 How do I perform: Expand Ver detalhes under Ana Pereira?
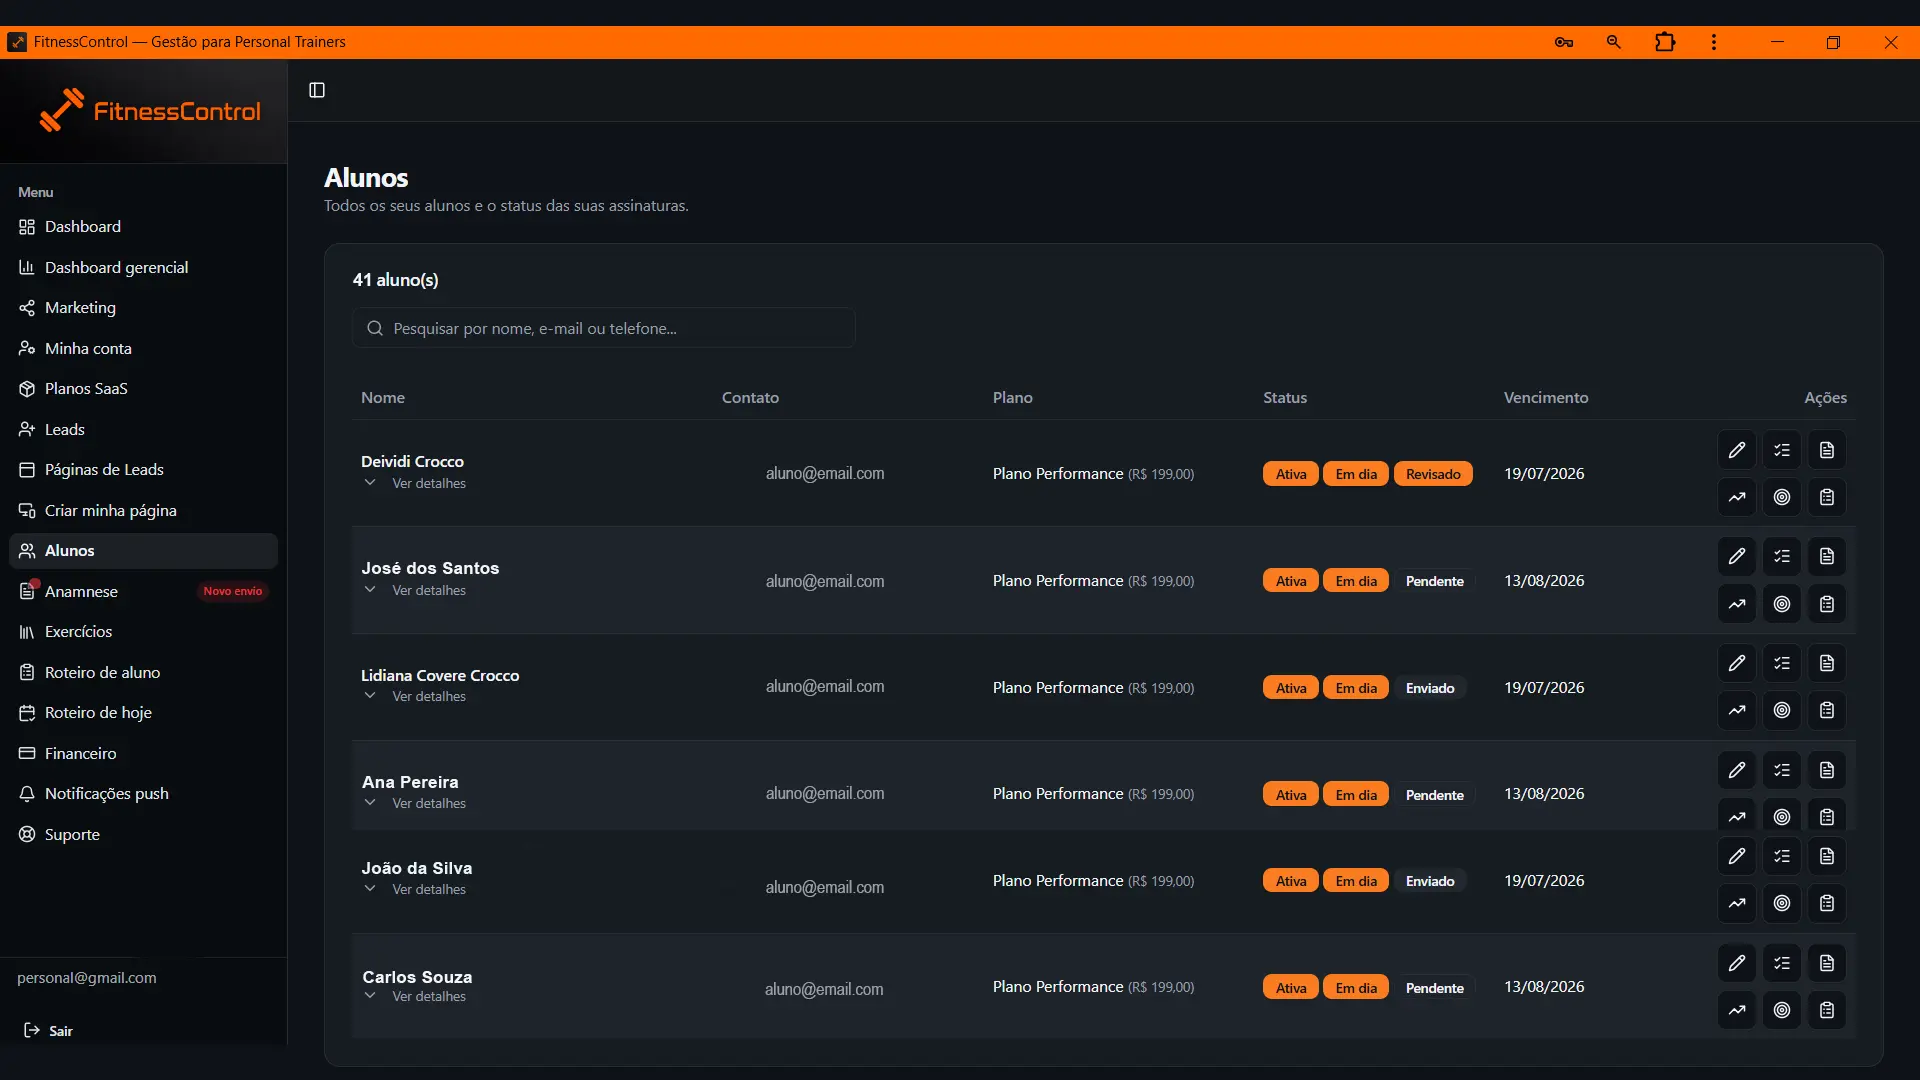pyautogui.click(x=415, y=804)
